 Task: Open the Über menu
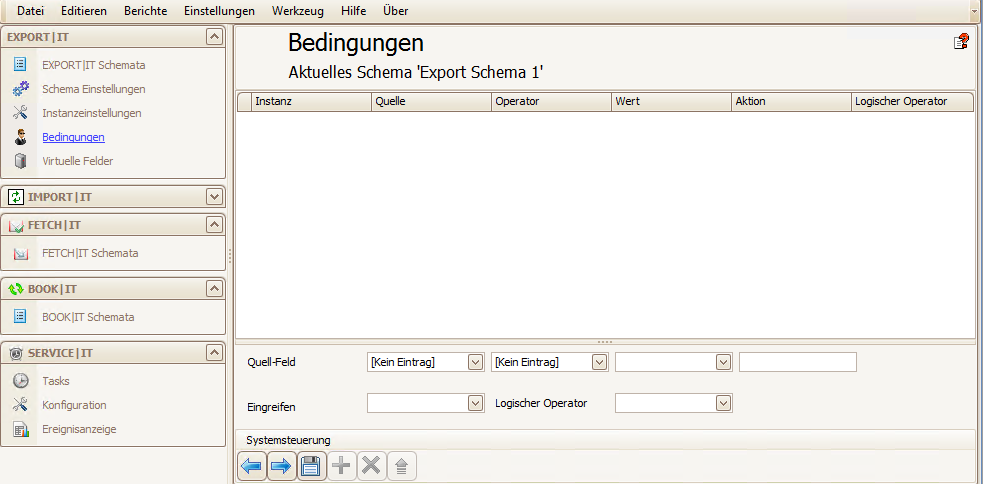(x=396, y=11)
